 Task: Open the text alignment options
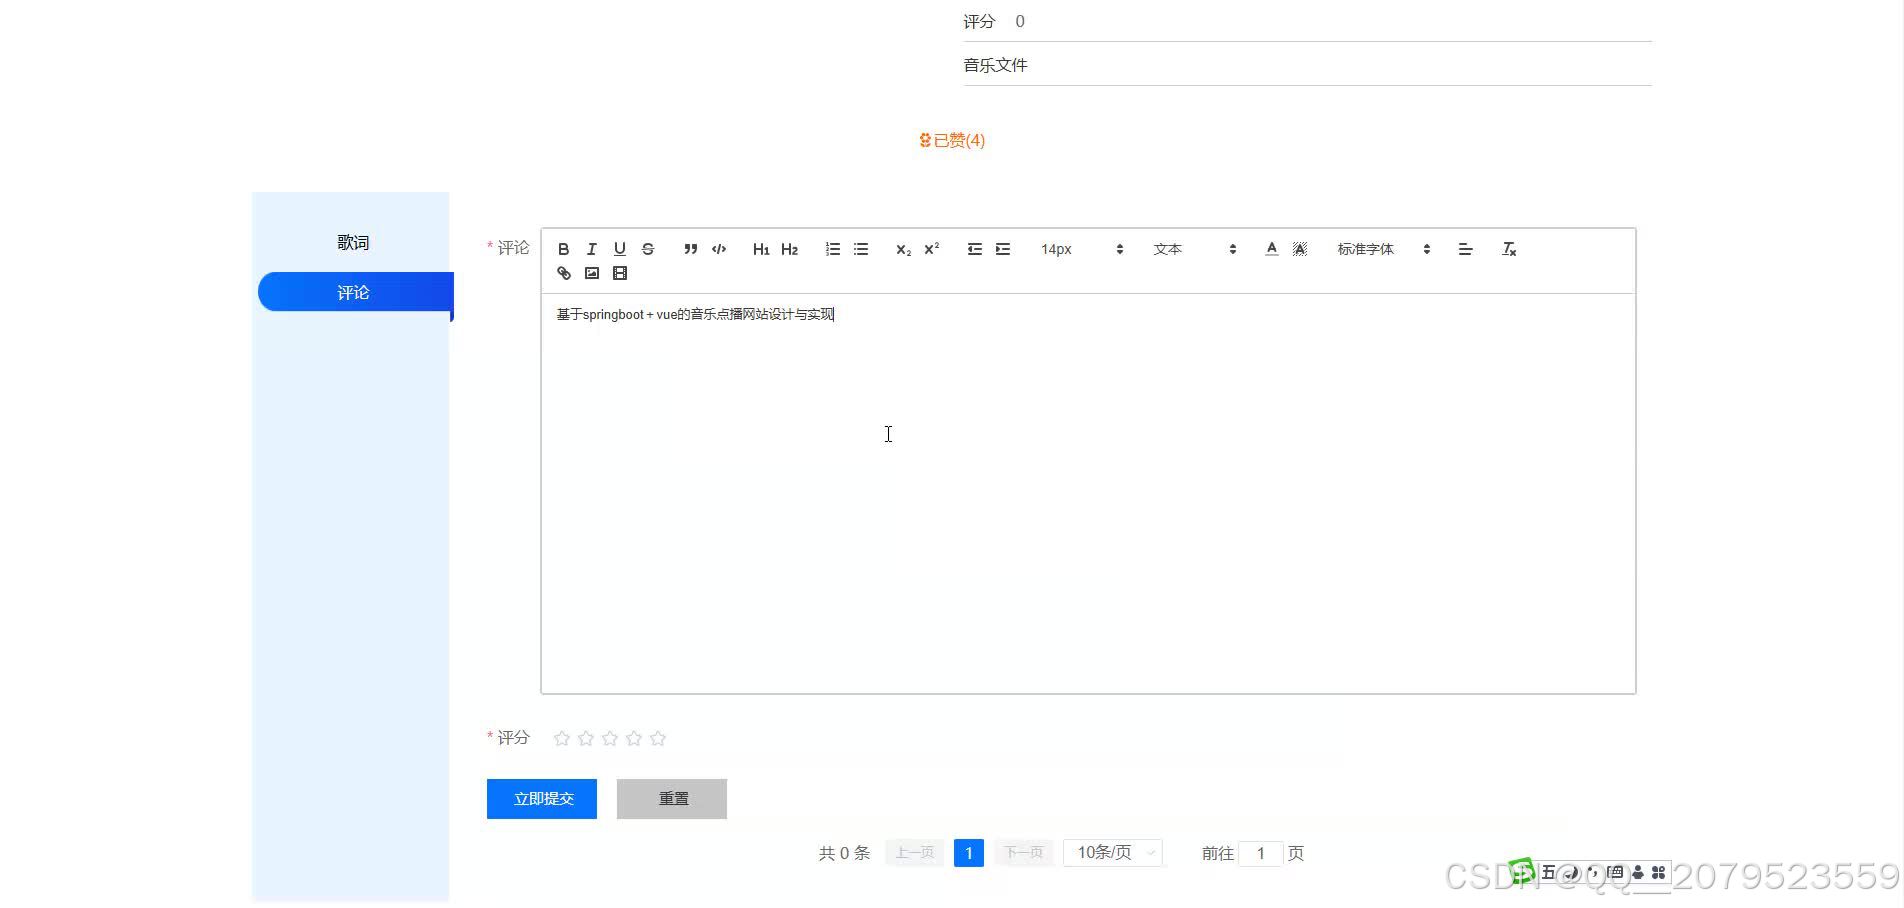[1465, 249]
